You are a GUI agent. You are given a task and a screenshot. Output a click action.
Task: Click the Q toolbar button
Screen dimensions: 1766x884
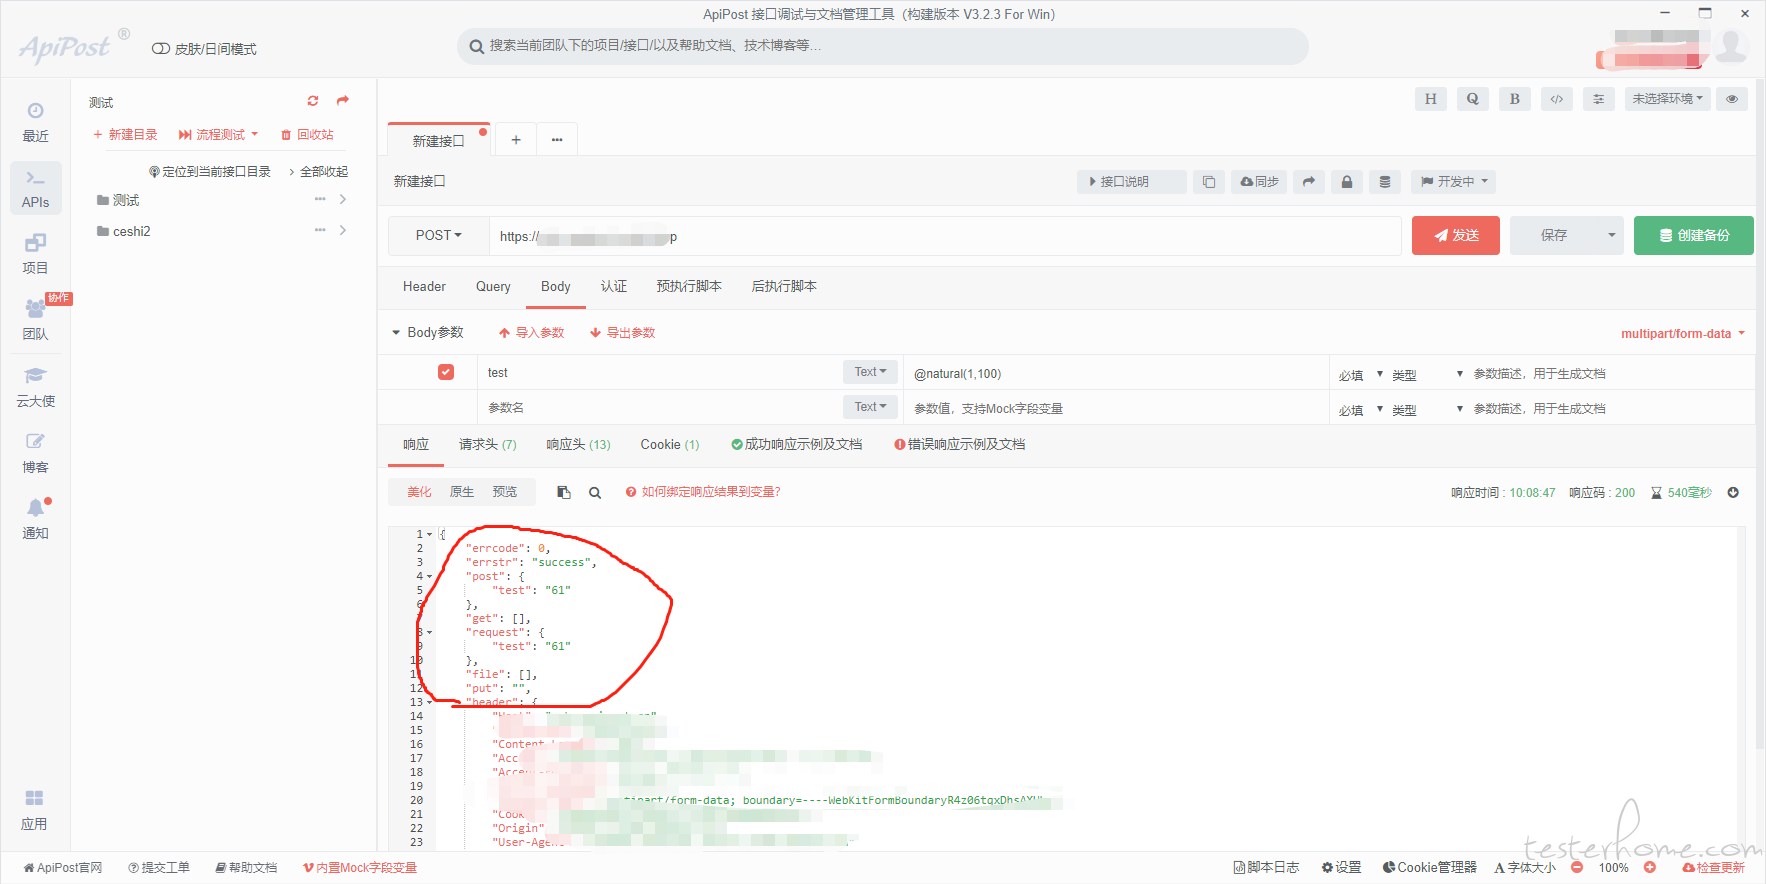coord(1473,99)
